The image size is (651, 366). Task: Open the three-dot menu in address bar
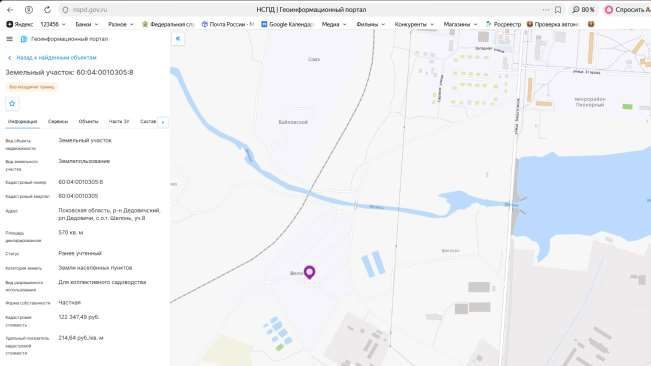(546, 10)
